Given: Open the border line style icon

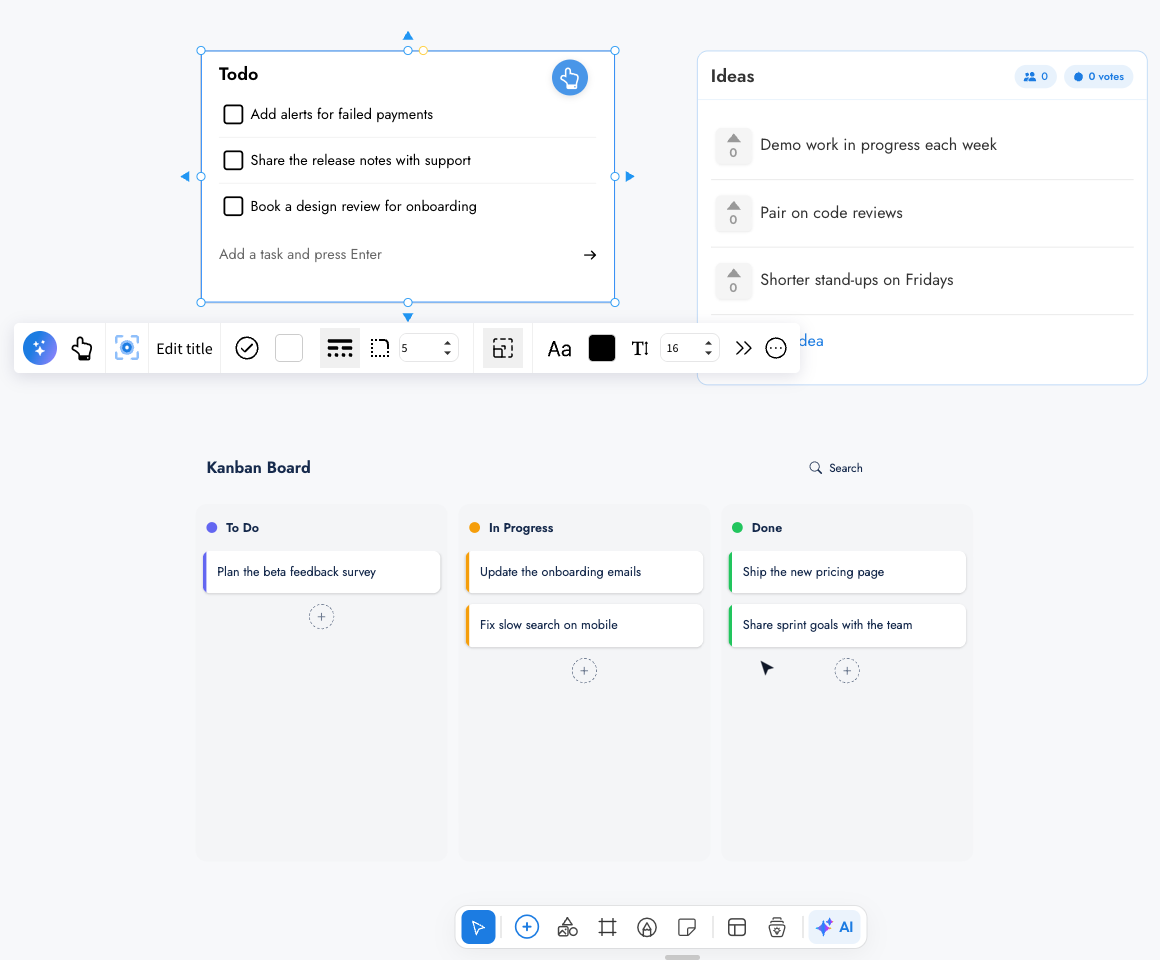Looking at the screenshot, I should pyautogui.click(x=340, y=348).
